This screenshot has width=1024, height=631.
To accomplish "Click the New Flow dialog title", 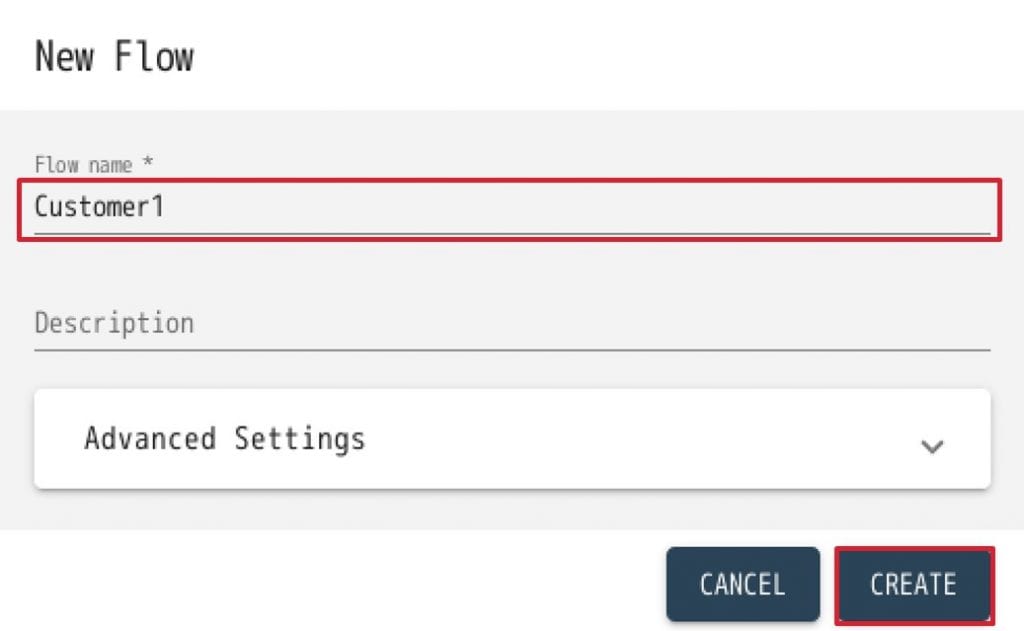I will coord(114,56).
